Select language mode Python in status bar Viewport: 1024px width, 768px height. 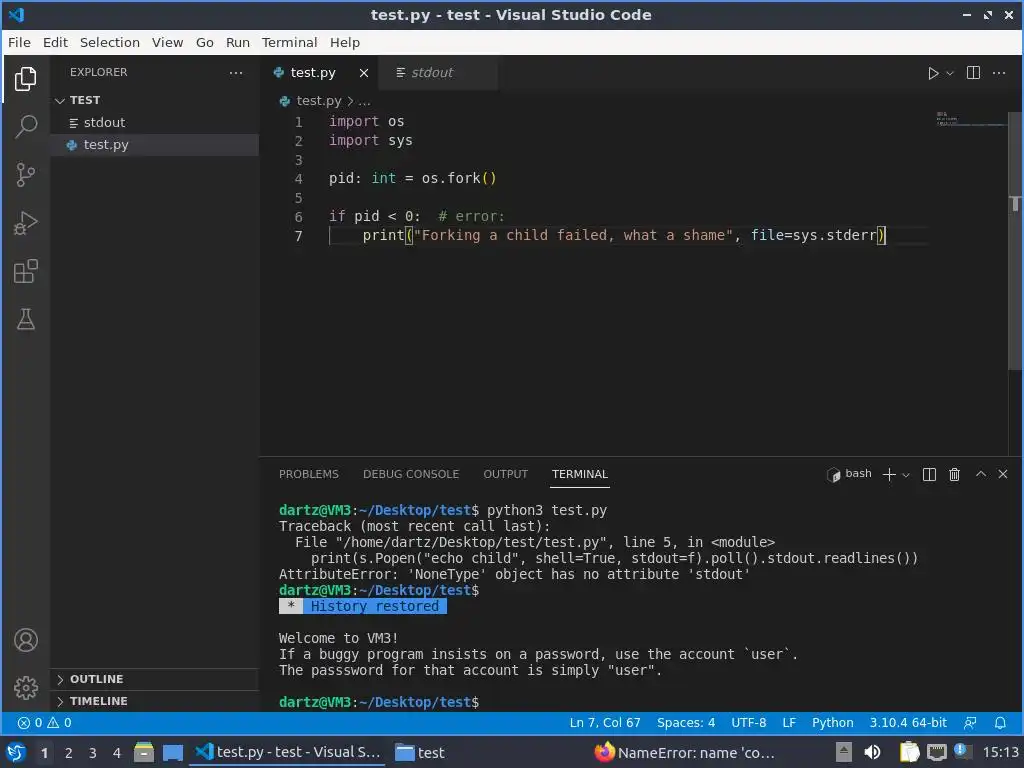click(833, 723)
